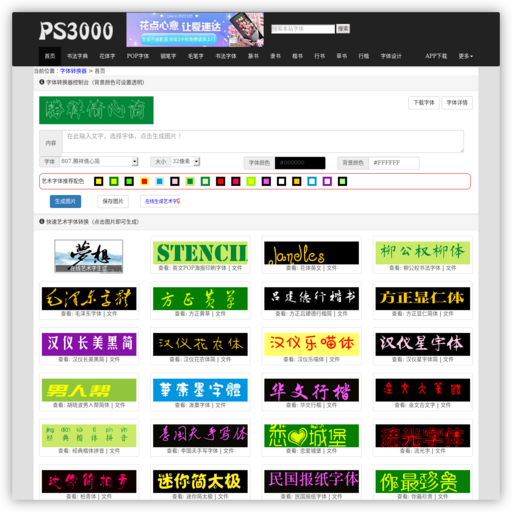This screenshot has height=512, width=512.
Task: Select the 汉仪花衣体 font sample
Action: 200,344
